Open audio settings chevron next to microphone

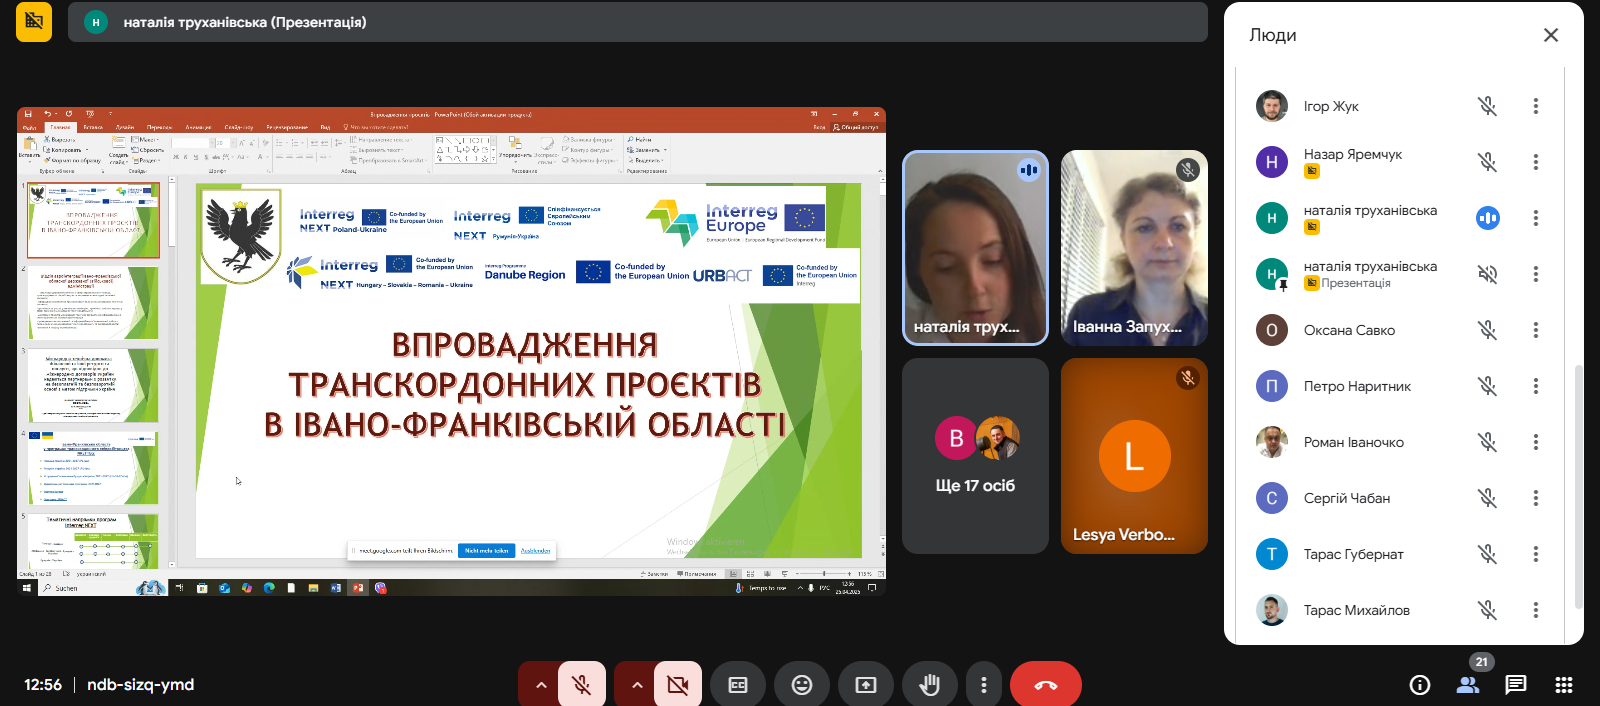pyautogui.click(x=541, y=685)
